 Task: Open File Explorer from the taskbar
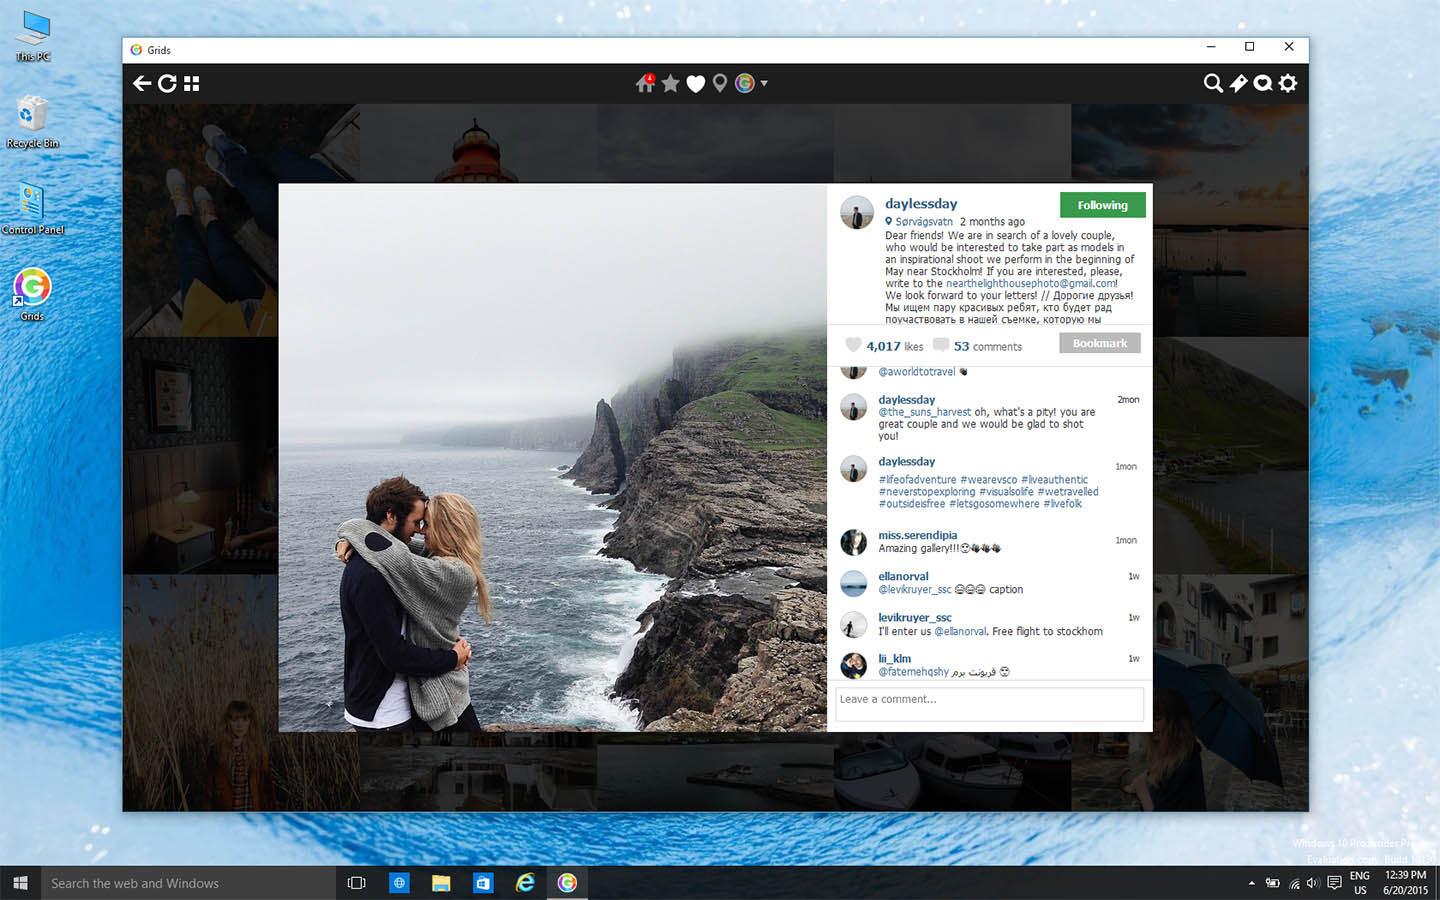[441, 883]
